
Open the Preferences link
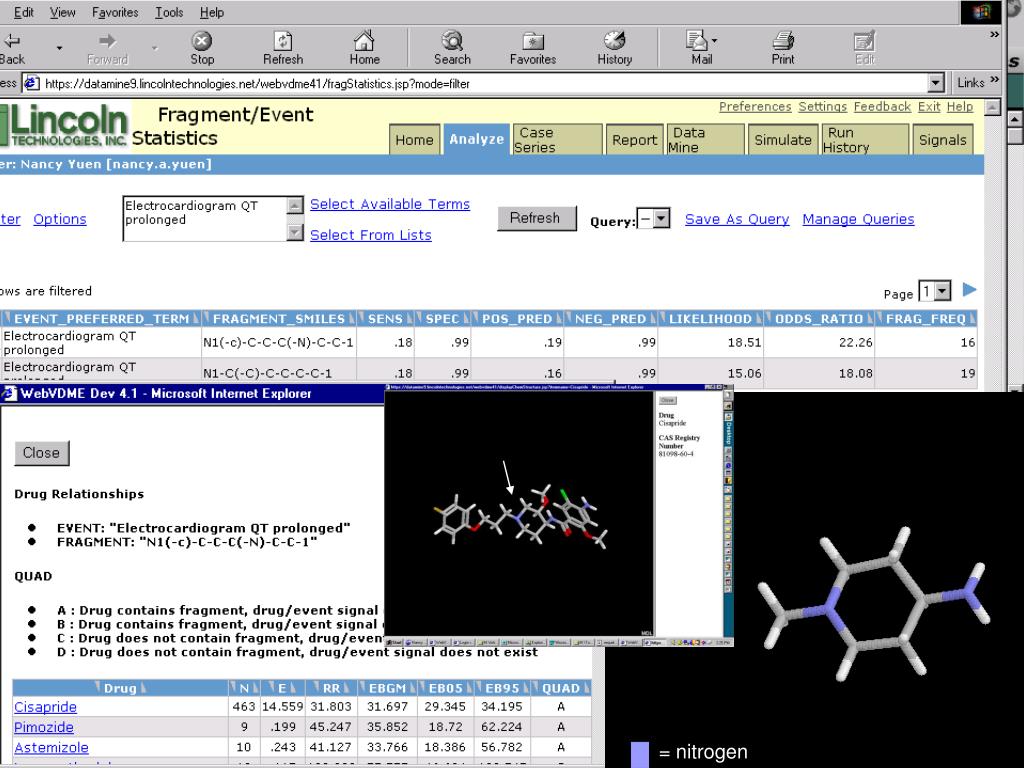coord(755,106)
